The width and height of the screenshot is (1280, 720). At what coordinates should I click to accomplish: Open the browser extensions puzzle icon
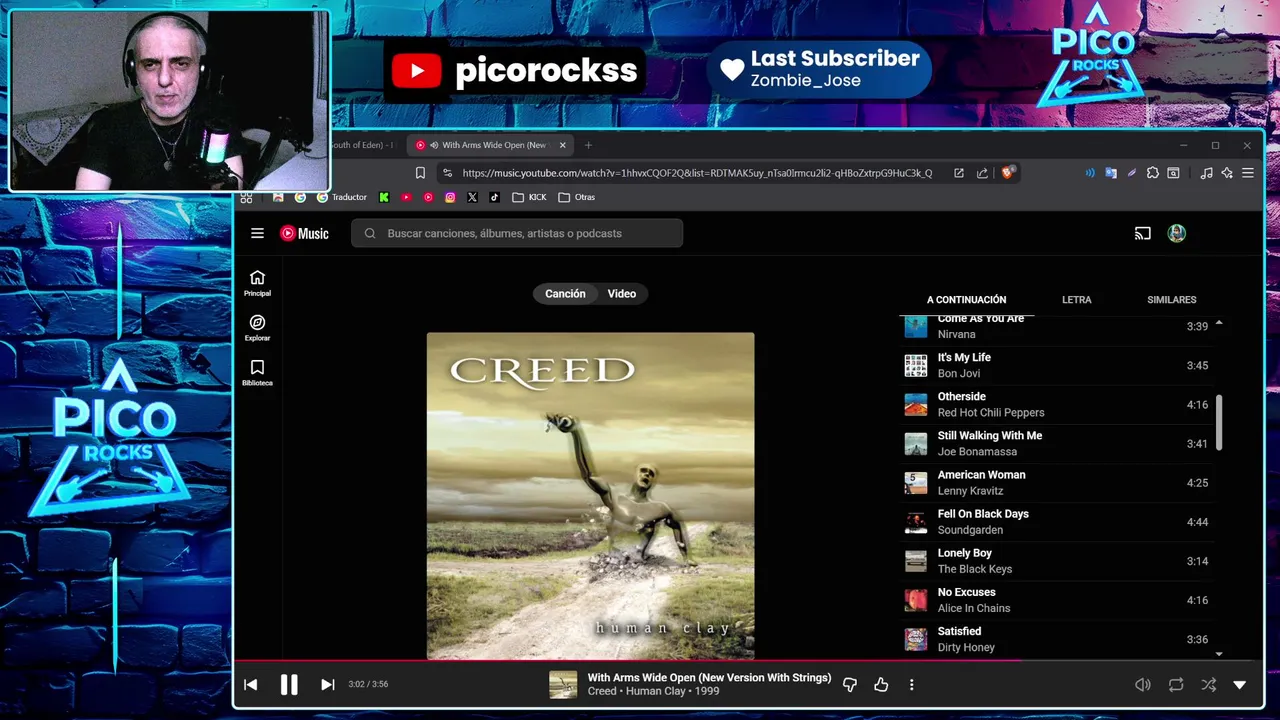tap(1153, 173)
